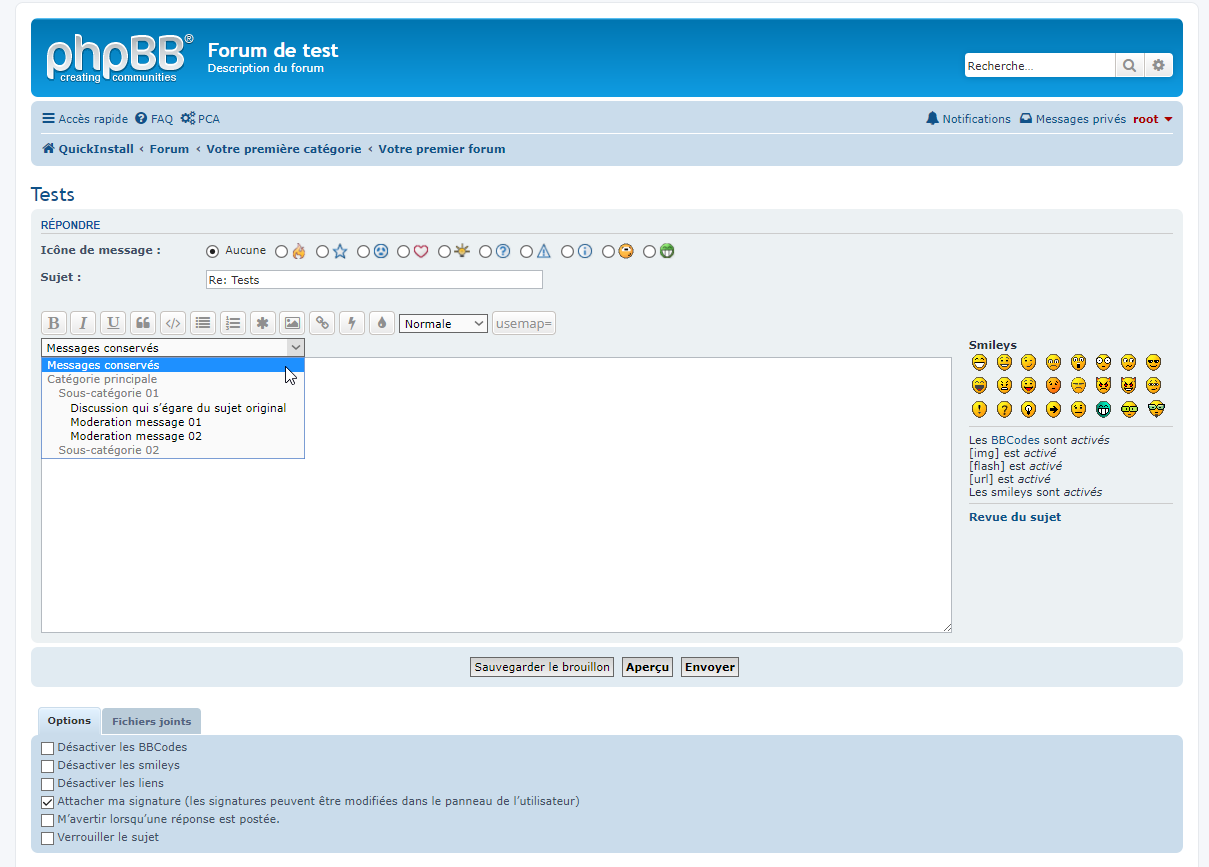Insert a quote block with quote icon
Viewport: 1209px width, 867px height.
[143, 323]
